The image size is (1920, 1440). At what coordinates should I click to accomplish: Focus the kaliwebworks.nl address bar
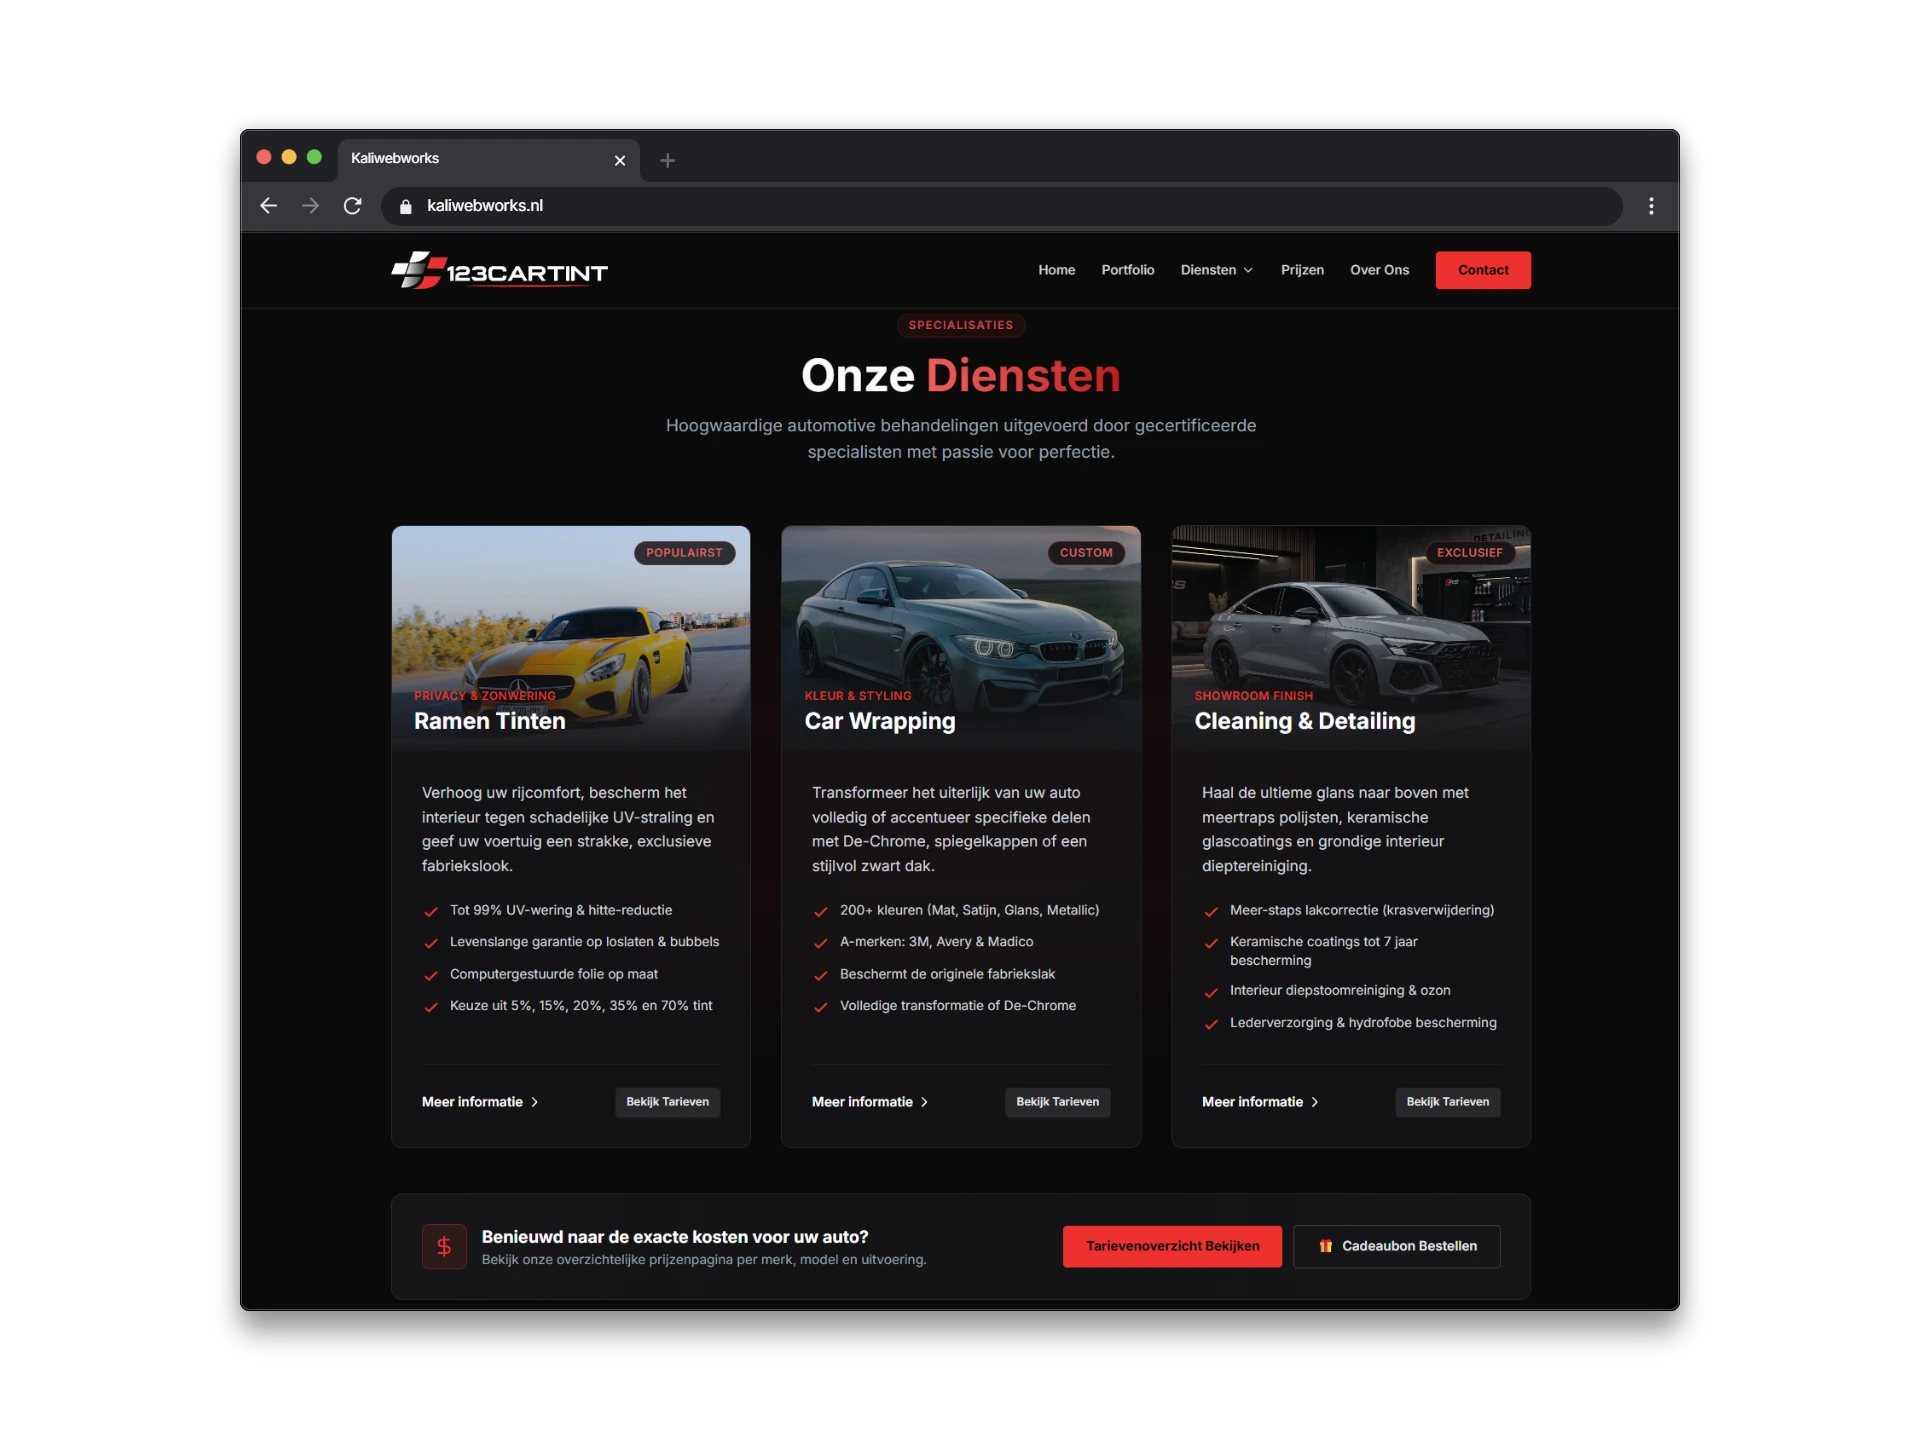click(x=1000, y=206)
